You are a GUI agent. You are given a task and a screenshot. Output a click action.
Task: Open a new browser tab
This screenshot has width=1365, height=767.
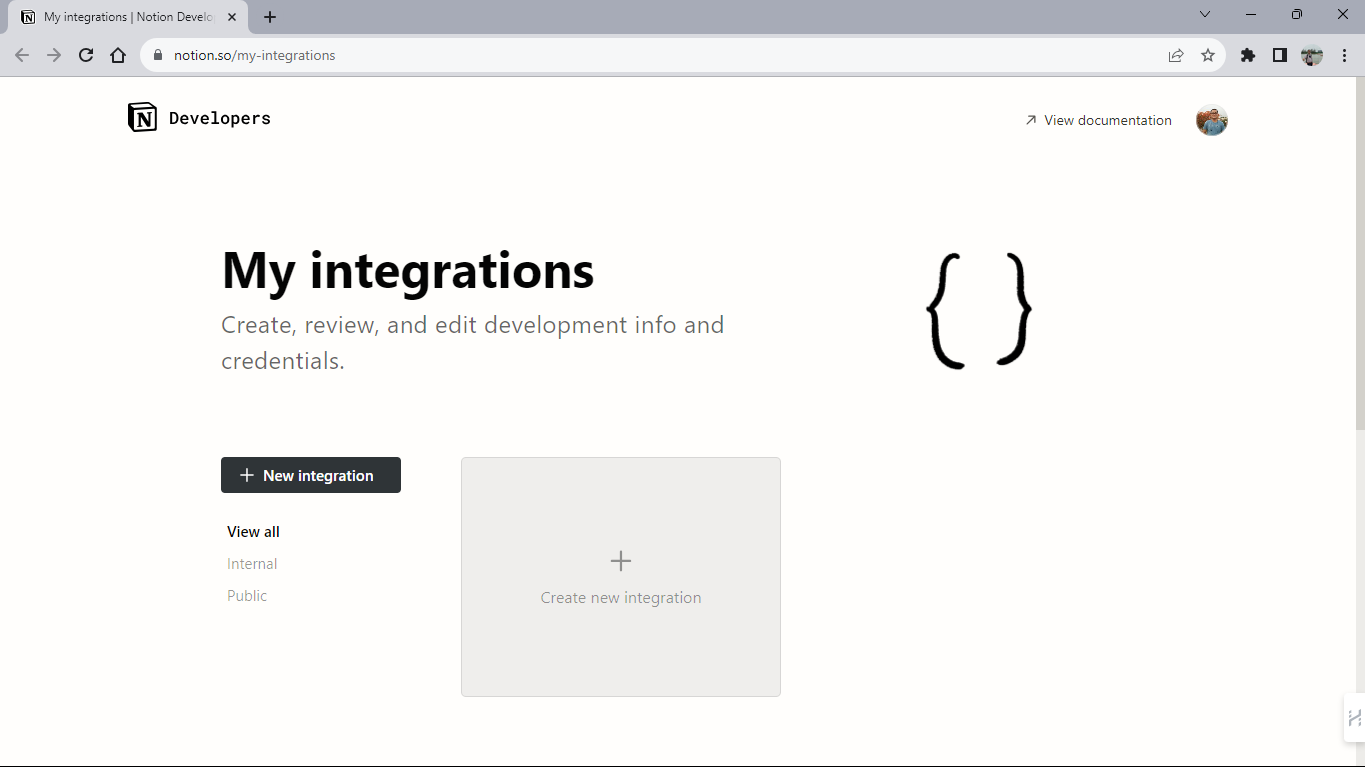pos(270,17)
